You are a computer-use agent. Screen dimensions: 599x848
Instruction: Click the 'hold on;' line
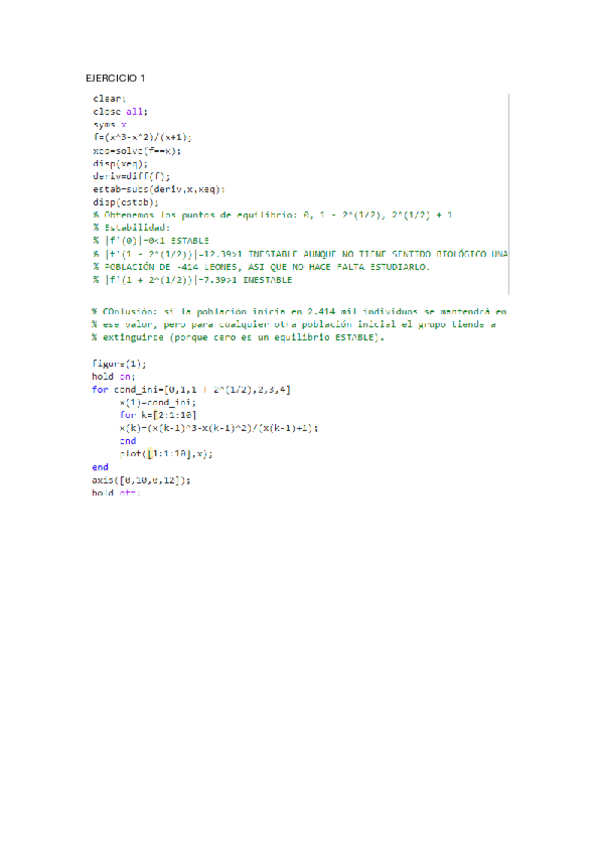pyautogui.click(x=114, y=376)
